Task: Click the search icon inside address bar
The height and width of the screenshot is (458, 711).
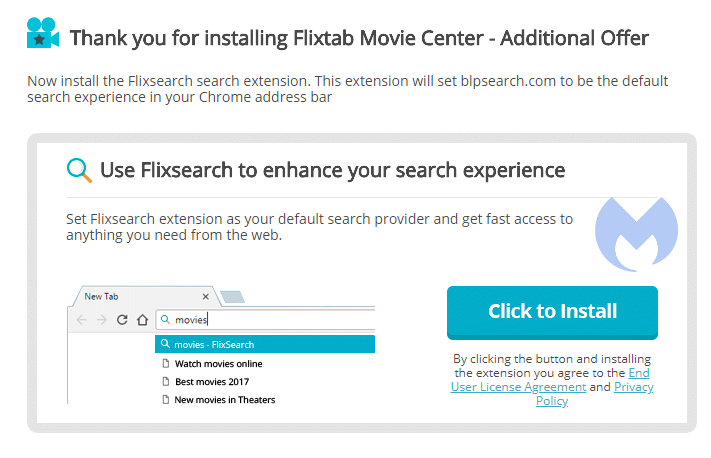Action: pos(166,320)
